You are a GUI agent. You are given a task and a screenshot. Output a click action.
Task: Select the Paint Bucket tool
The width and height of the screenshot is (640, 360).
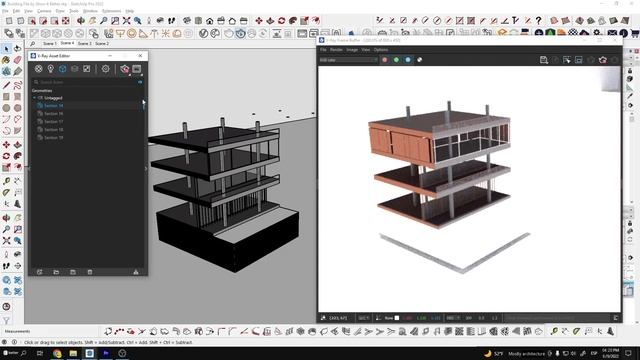coord(7,60)
